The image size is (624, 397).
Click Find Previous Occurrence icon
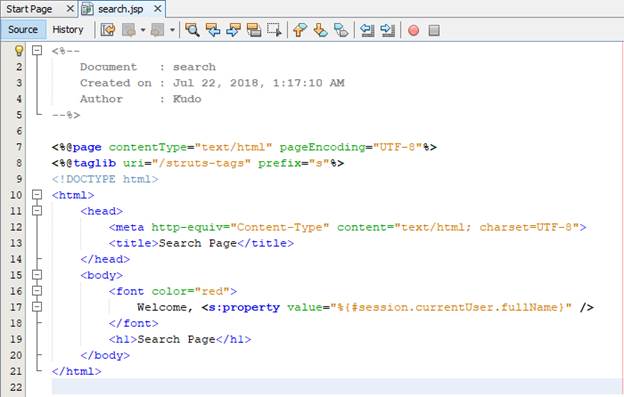tap(213, 30)
